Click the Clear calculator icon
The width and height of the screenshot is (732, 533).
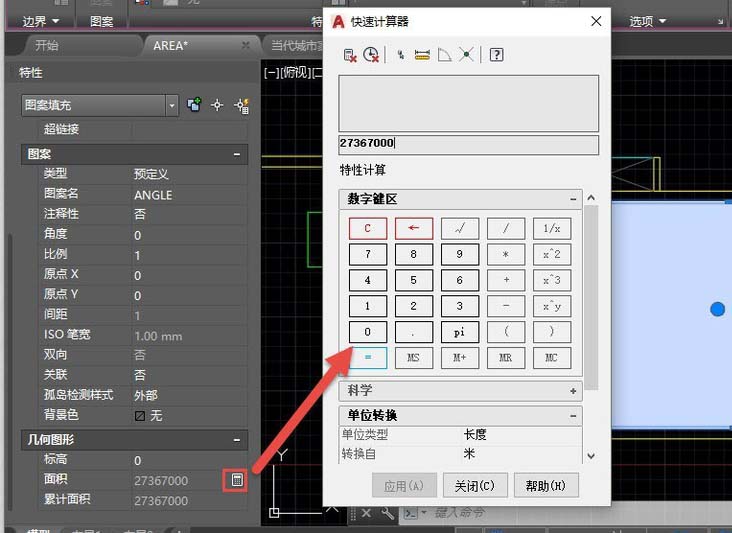350,55
